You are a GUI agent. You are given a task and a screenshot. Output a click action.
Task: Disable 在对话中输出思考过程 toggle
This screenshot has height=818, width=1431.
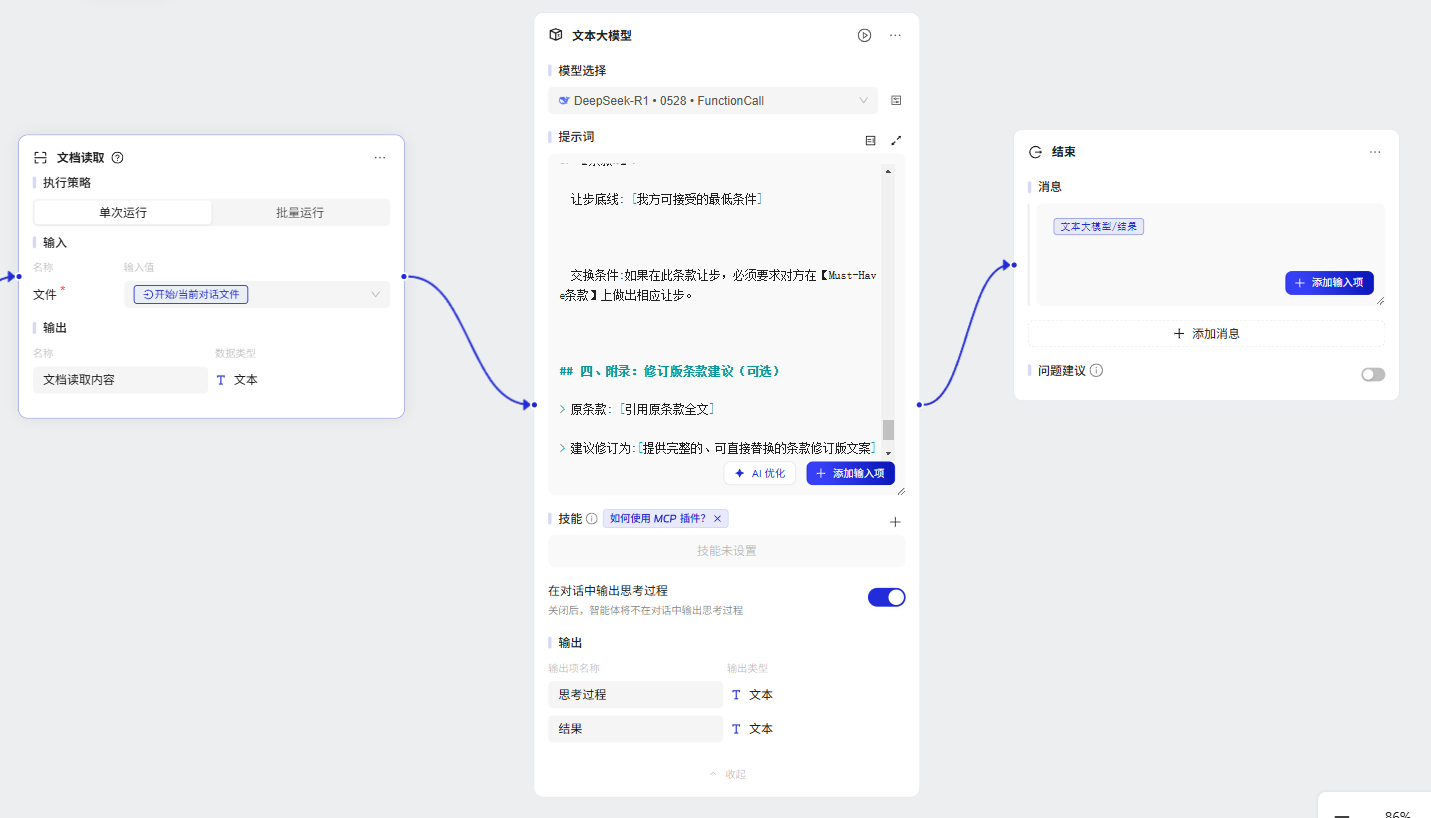[886, 597]
